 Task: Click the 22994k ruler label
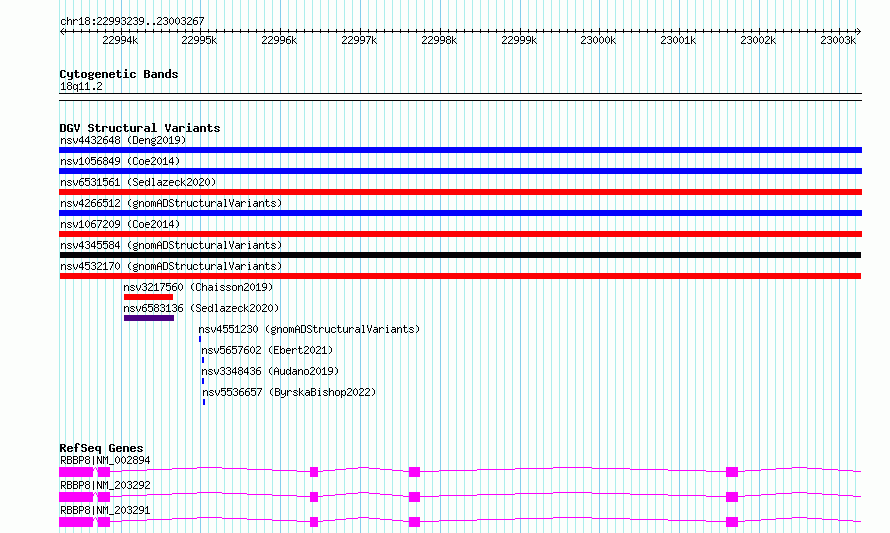click(120, 40)
